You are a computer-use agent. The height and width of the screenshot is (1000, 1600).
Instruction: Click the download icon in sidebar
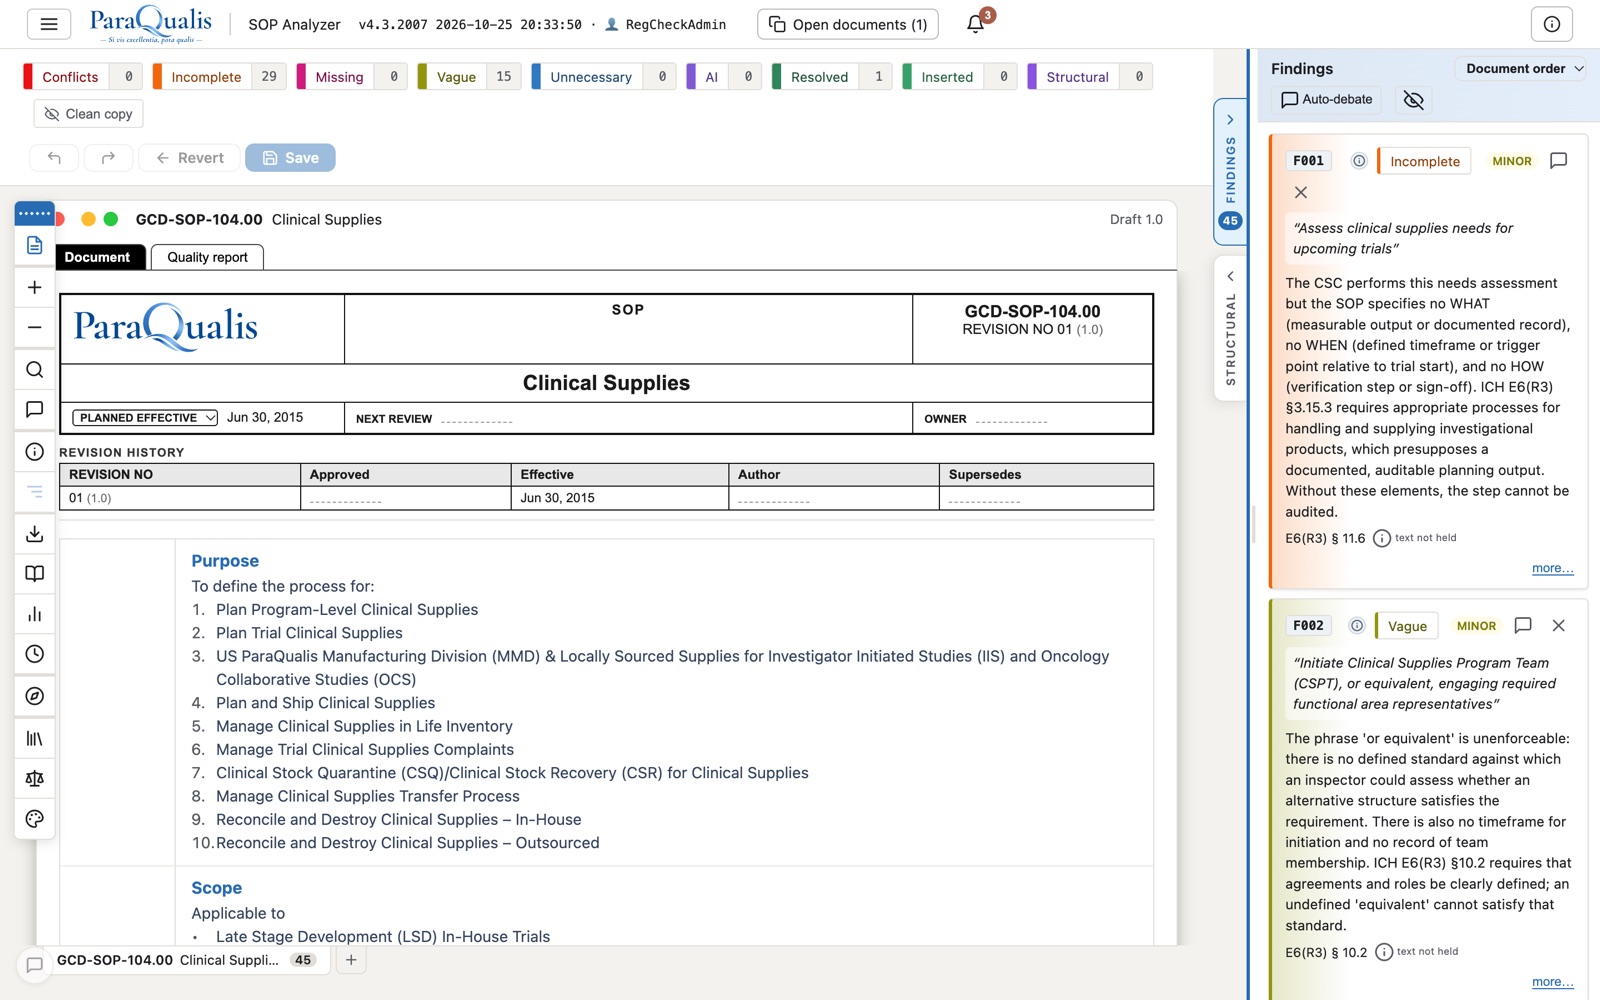coord(34,533)
